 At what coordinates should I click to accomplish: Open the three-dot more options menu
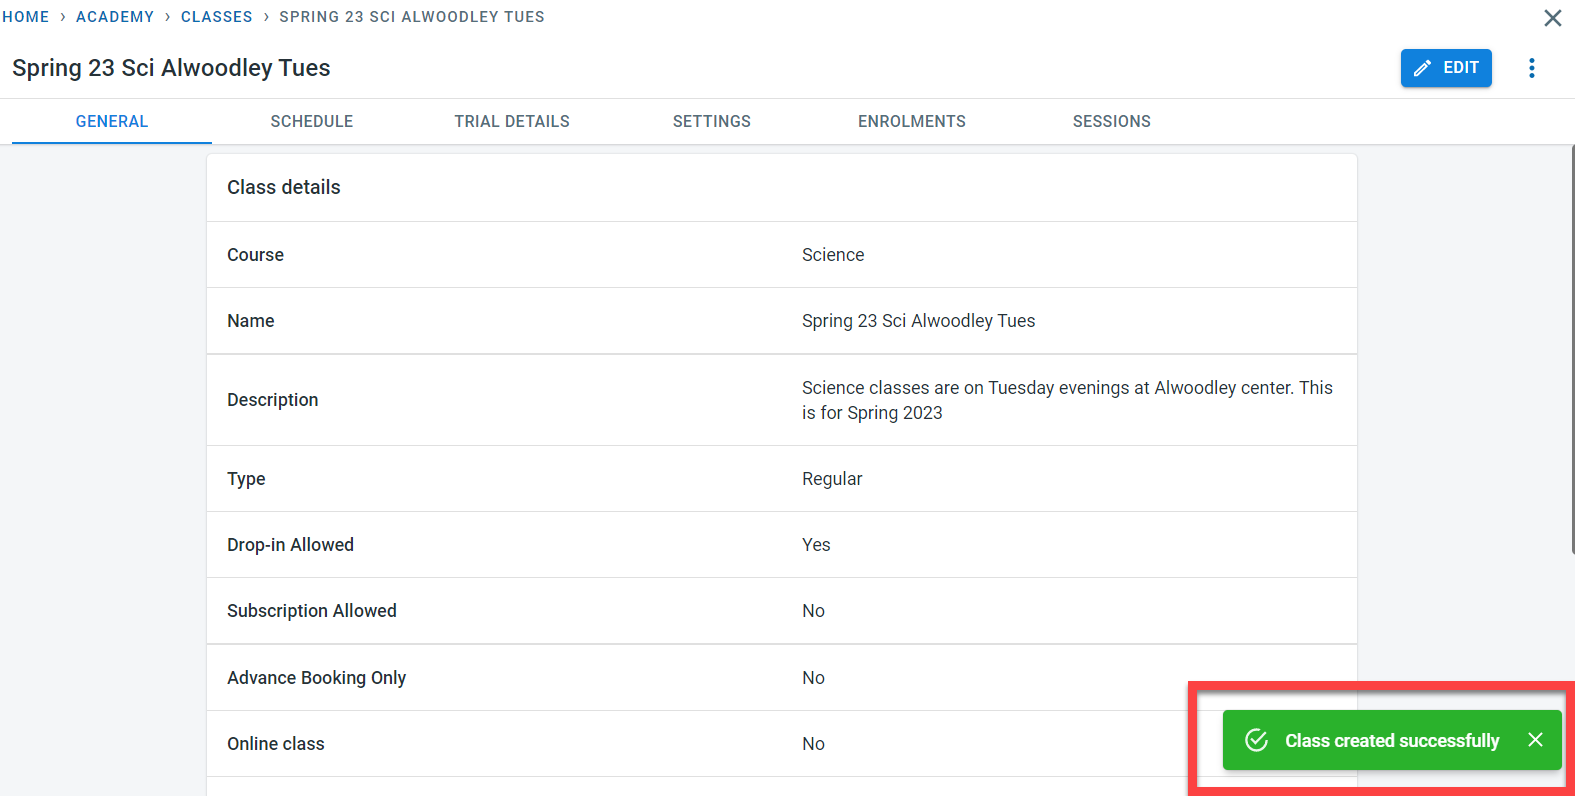[x=1531, y=68]
